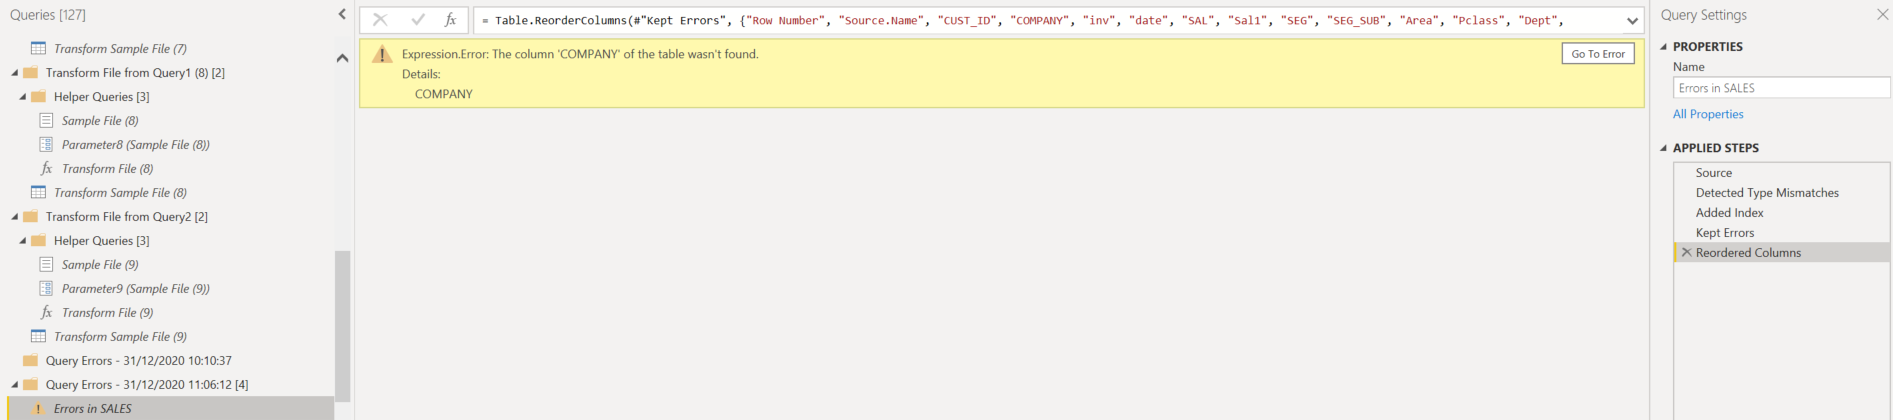The width and height of the screenshot is (1893, 420).
Task: Click the fx icon of Transform File (8)
Action: coord(46,169)
